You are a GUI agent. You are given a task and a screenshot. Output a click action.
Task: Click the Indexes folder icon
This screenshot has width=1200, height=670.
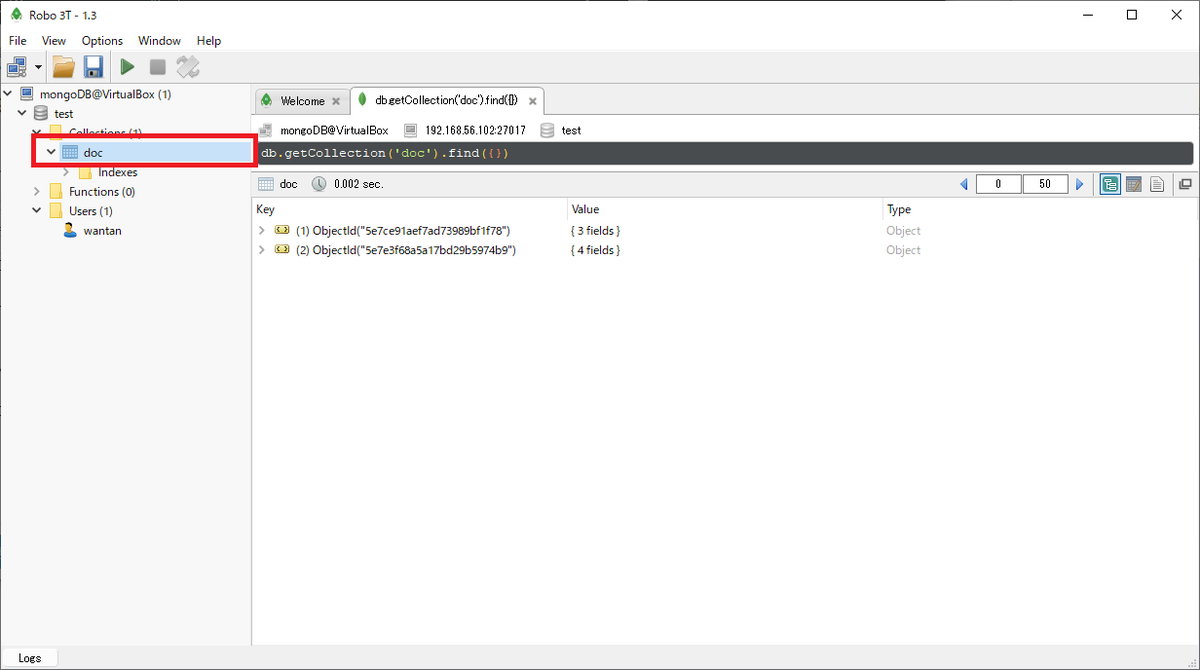[85, 172]
